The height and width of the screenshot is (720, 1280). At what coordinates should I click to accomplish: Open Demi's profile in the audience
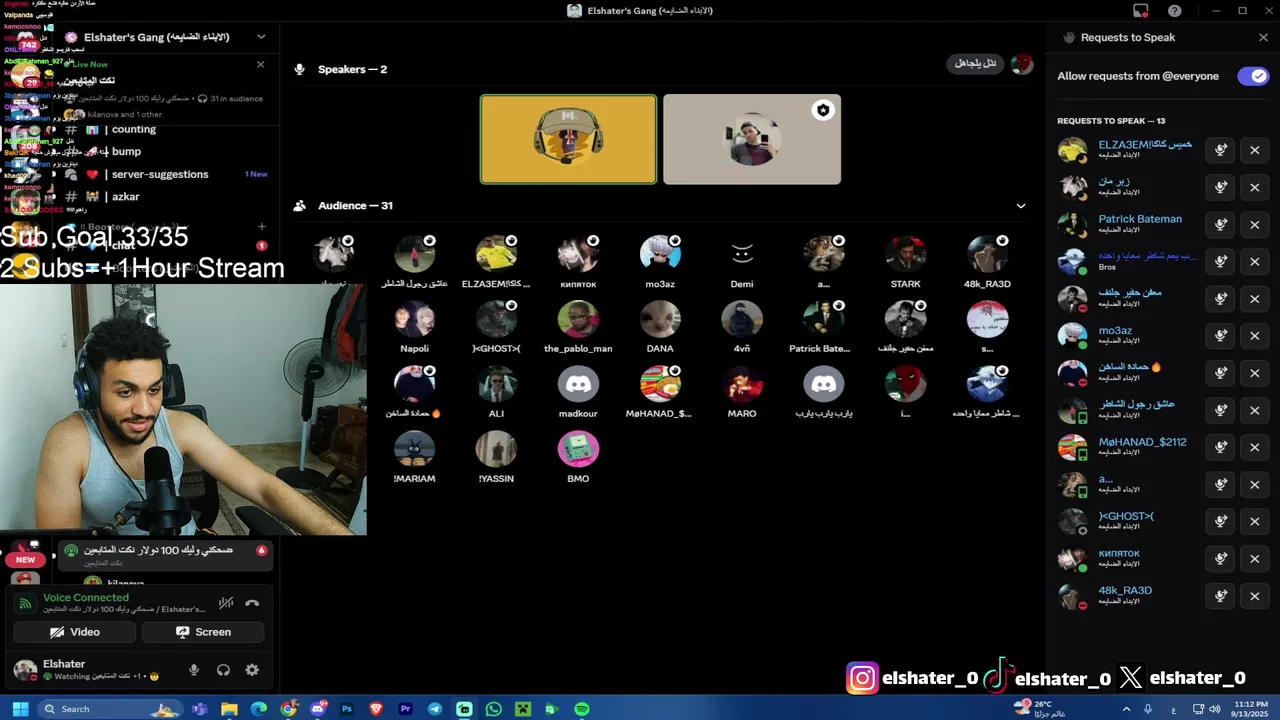pyautogui.click(x=742, y=254)
